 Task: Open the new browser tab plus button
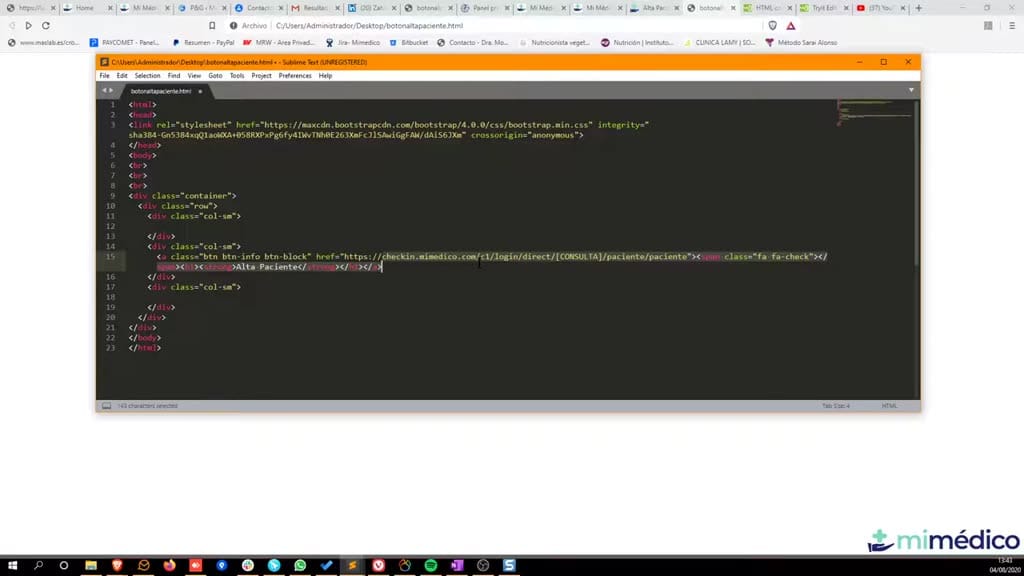[919, 8]
